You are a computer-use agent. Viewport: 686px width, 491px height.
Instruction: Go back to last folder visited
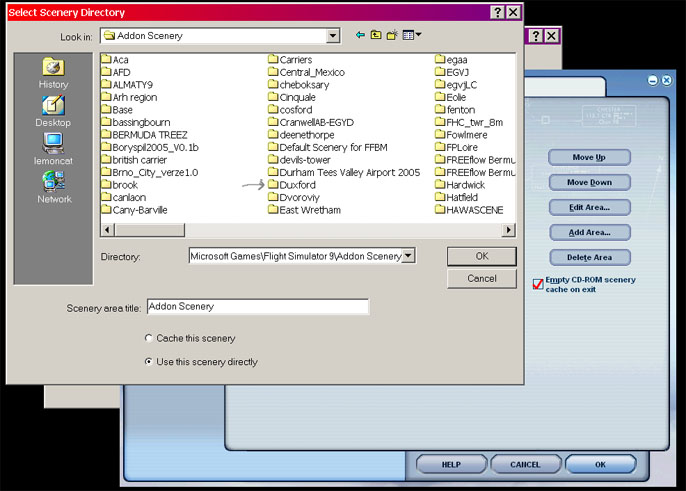coord(360,36)
